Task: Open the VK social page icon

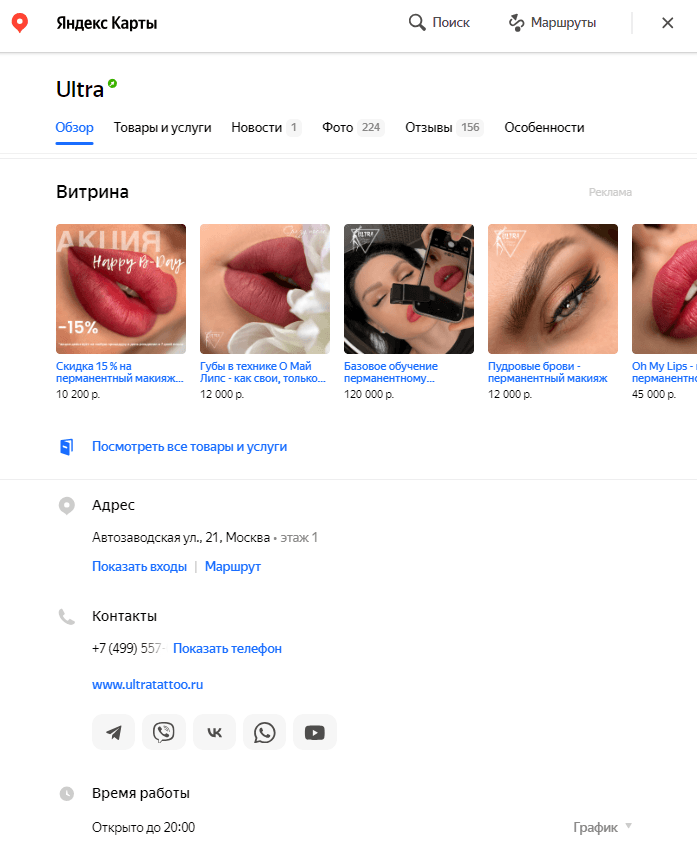Action: pos(214,732)
